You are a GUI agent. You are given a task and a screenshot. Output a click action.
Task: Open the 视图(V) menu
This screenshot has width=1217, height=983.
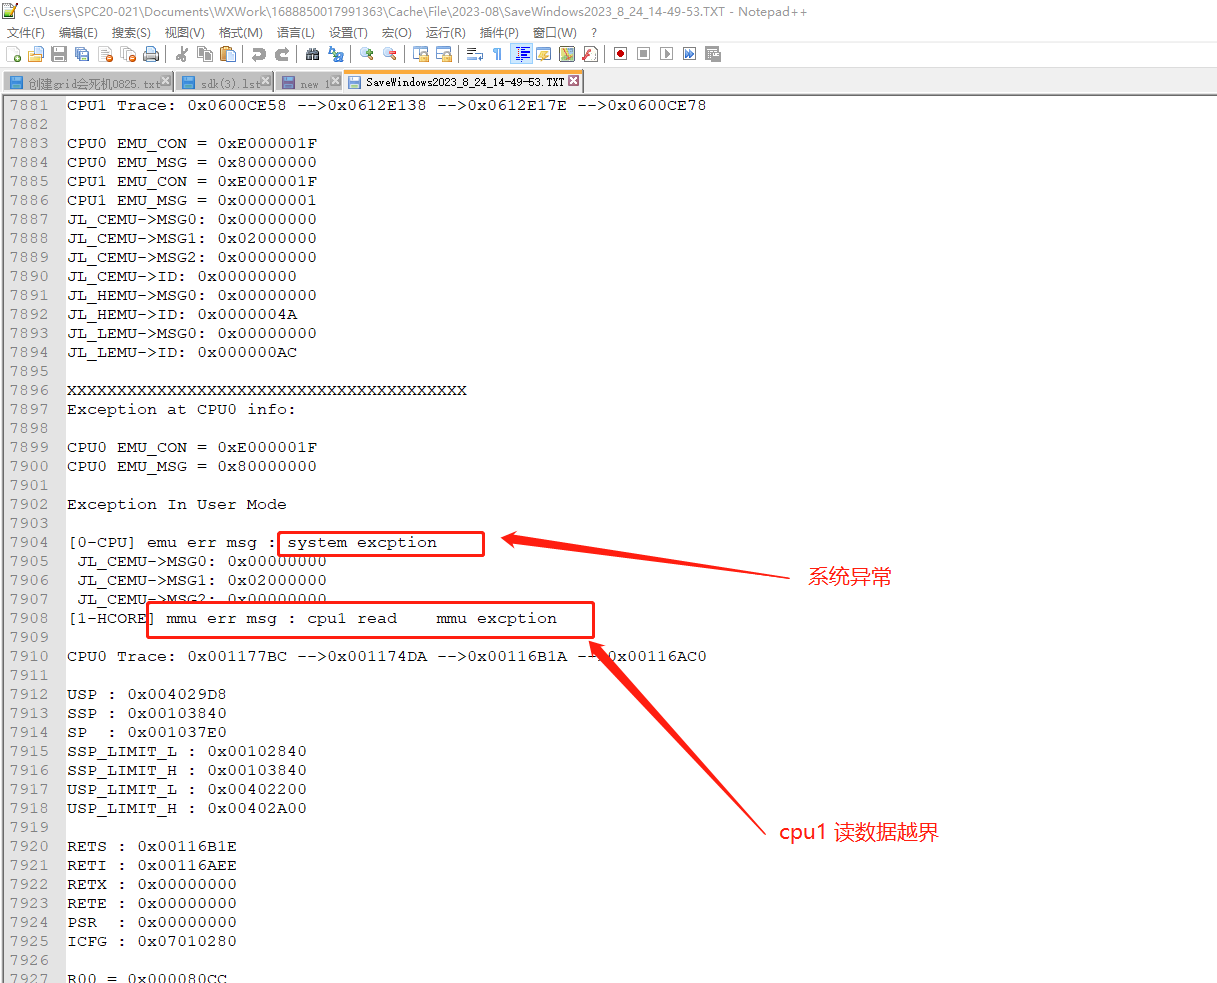[x=185, y=33]
